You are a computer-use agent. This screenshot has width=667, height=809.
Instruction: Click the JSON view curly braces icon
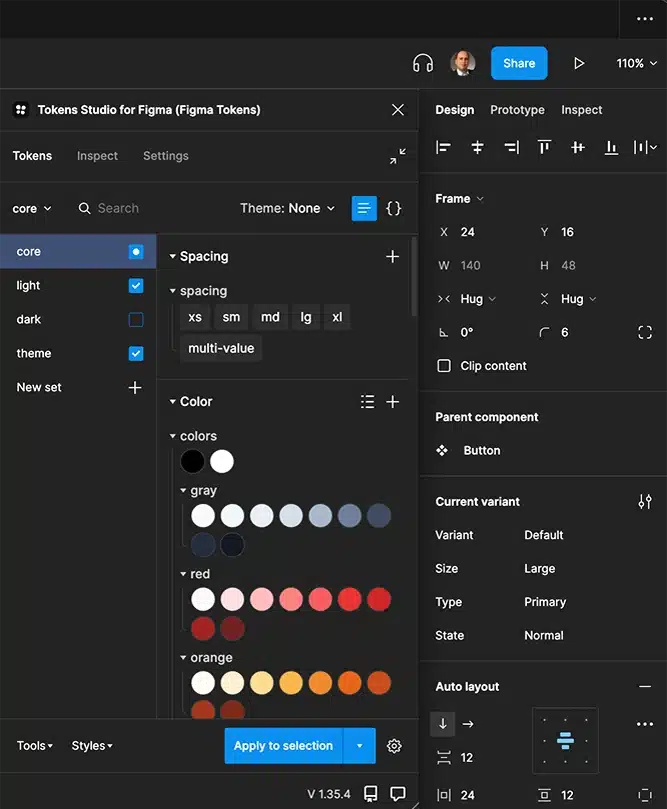394,208
